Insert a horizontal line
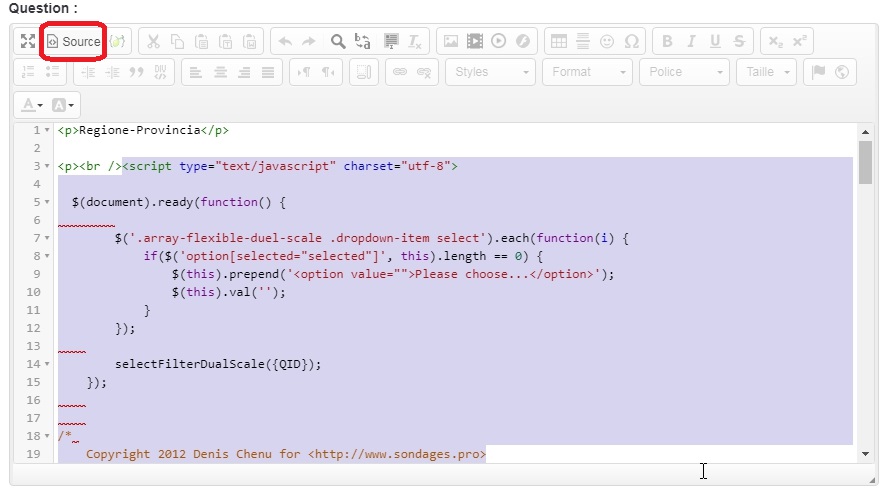 pyautogui.click(x=583, y=41)
